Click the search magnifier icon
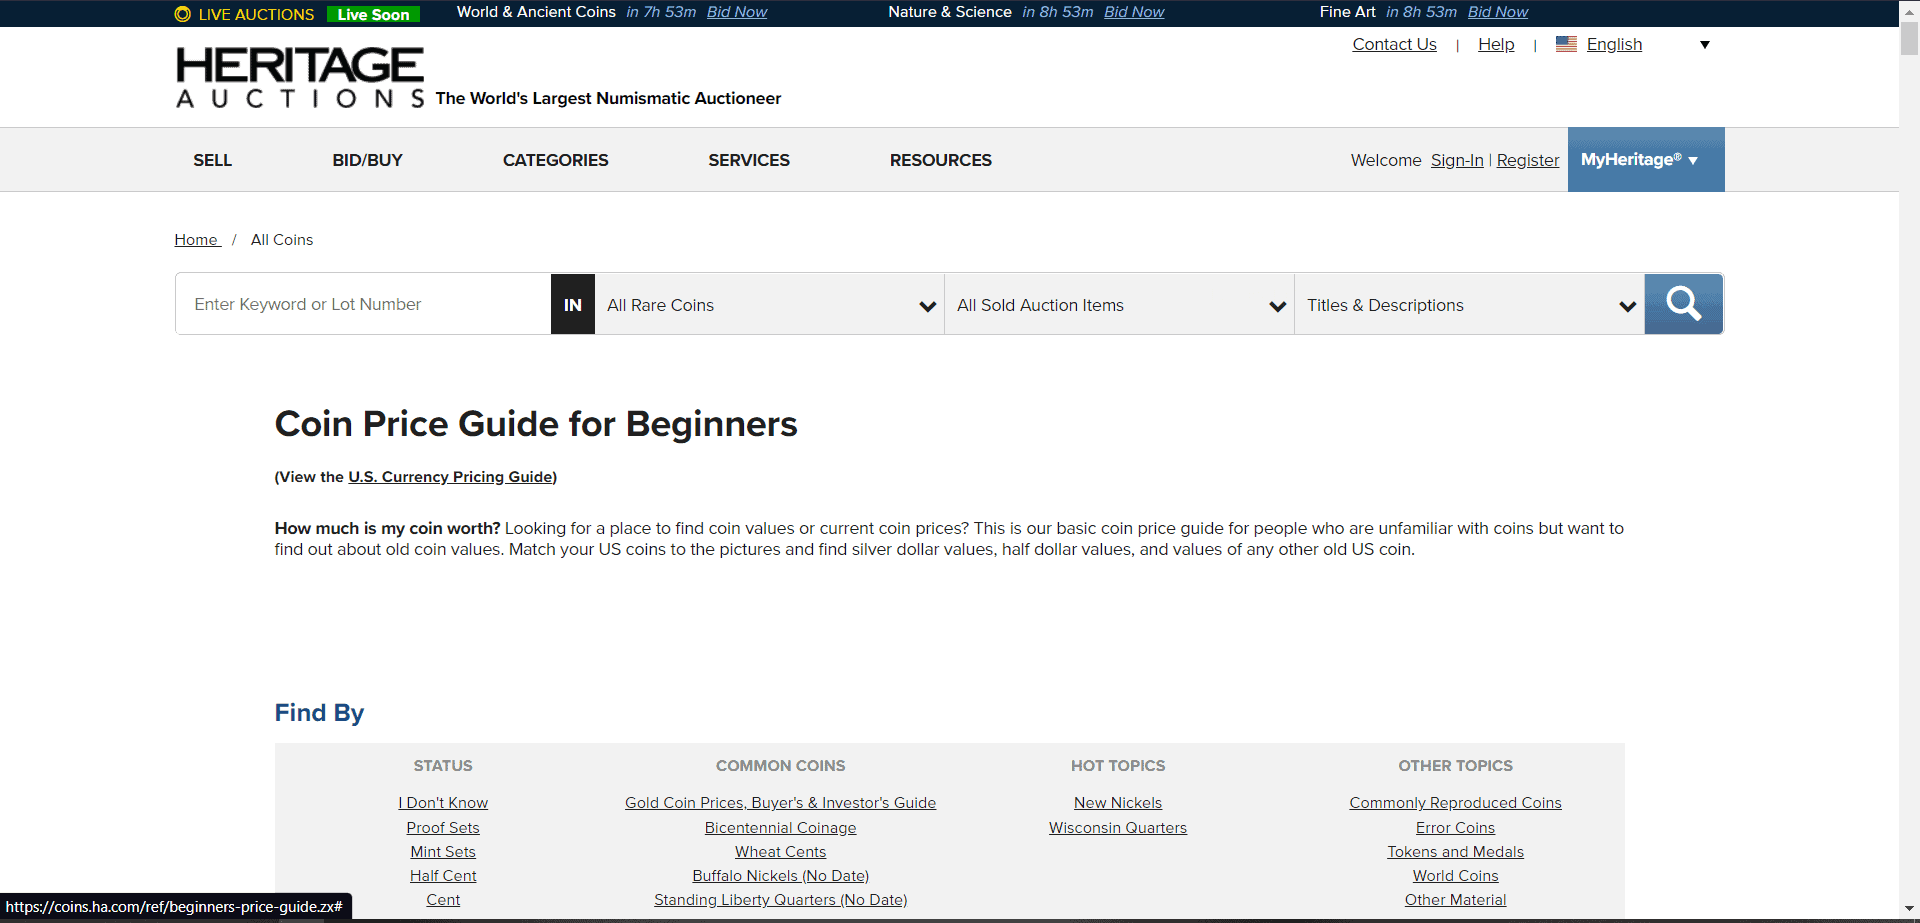 point(1683,304)
